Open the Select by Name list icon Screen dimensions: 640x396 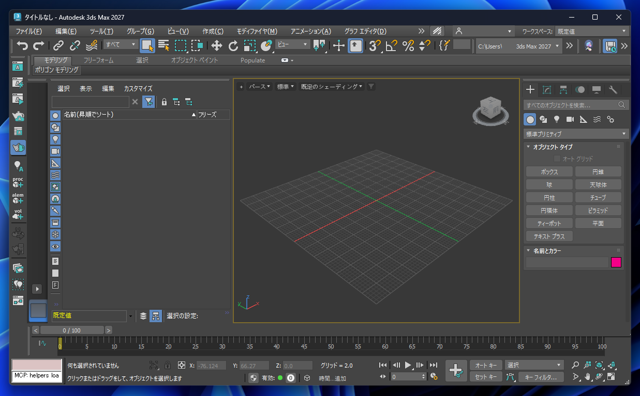164,45
